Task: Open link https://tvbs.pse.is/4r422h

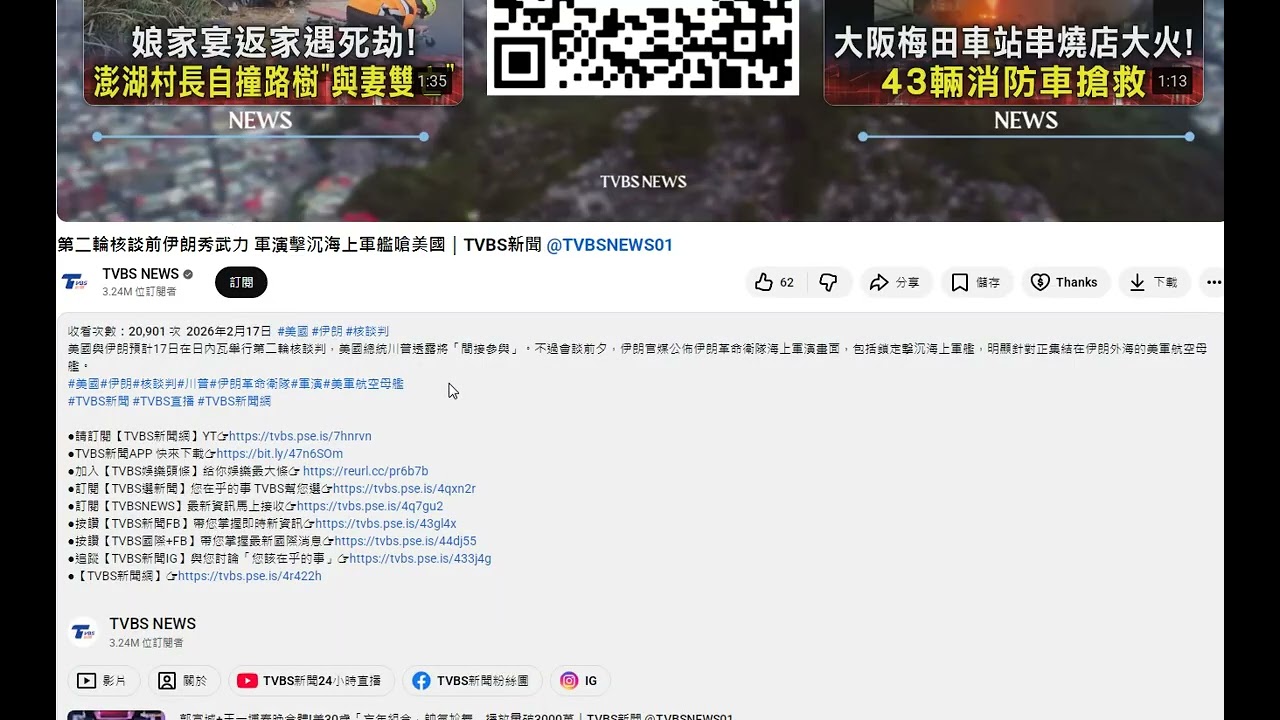Action: [250, 576]
